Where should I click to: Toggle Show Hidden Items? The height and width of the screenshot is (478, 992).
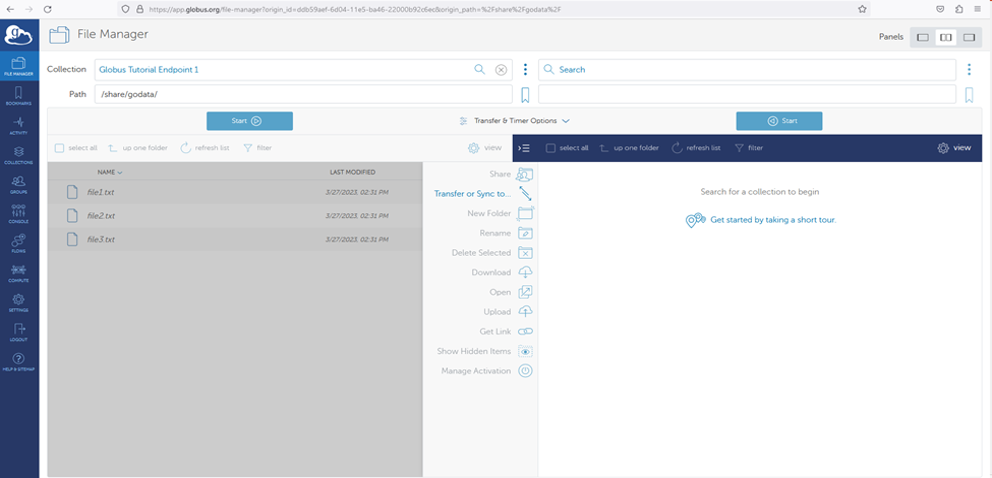[525, 352]
